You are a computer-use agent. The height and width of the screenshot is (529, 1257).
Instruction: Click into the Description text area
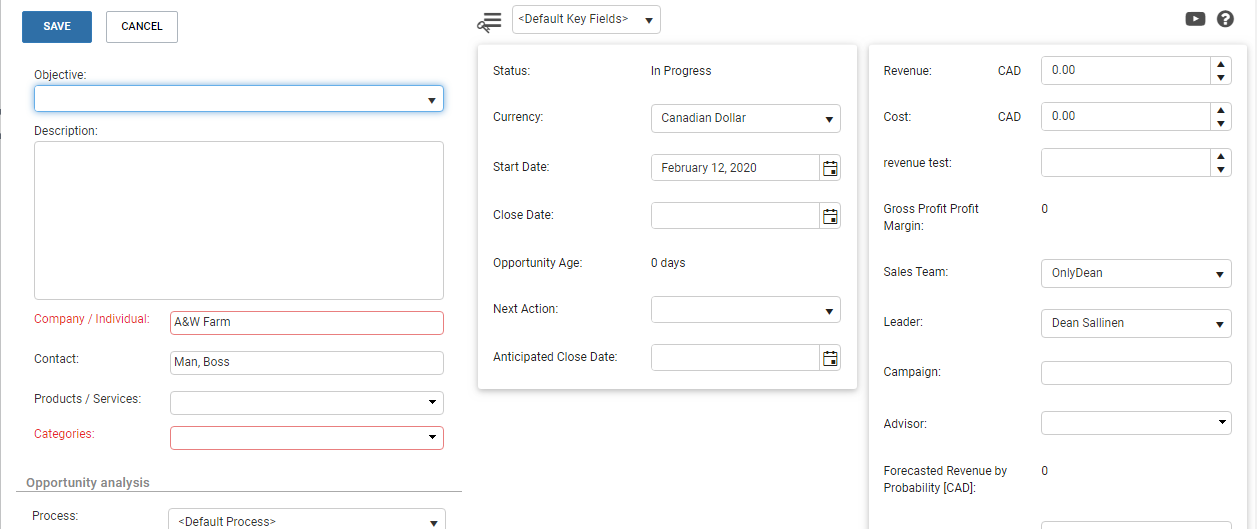(239, 220)
